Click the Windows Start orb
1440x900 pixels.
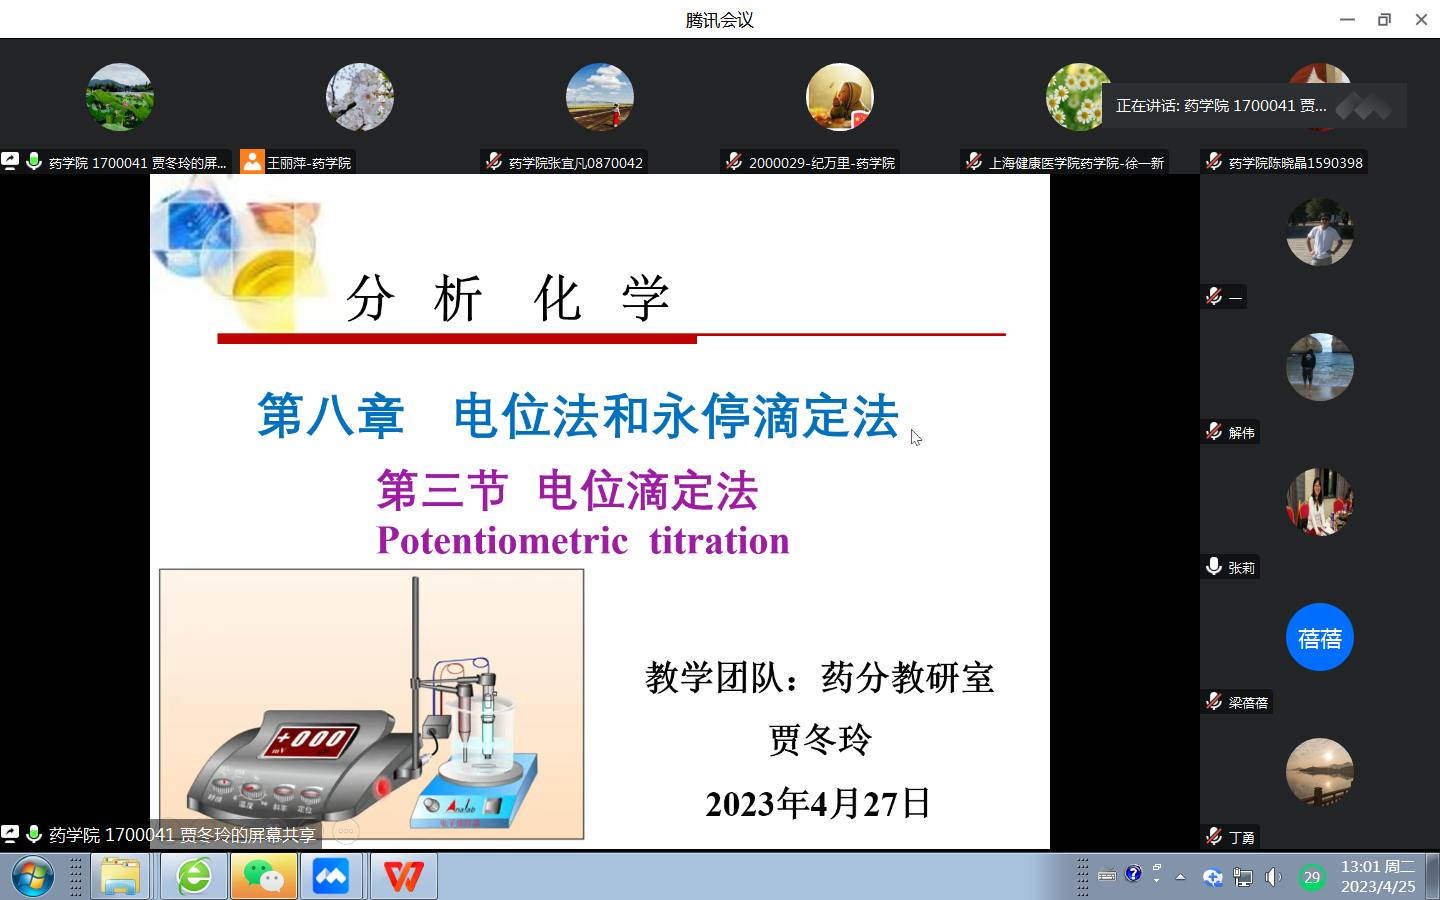(x=32, y=877)
